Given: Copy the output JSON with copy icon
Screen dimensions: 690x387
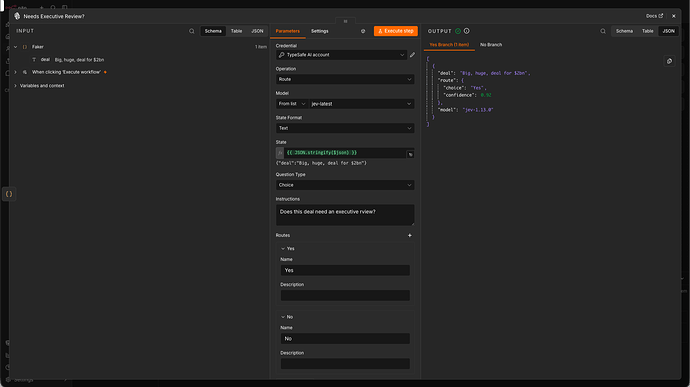Looking at the screenshot, I should [669, 61].
